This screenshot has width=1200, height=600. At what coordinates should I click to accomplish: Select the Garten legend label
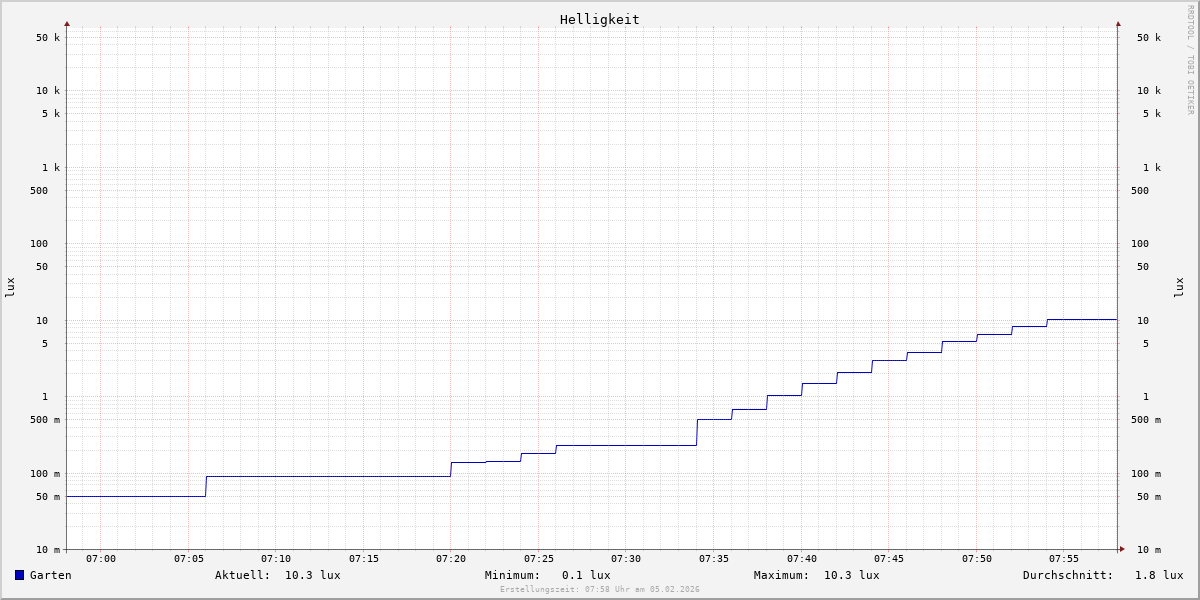coord(50,575)
